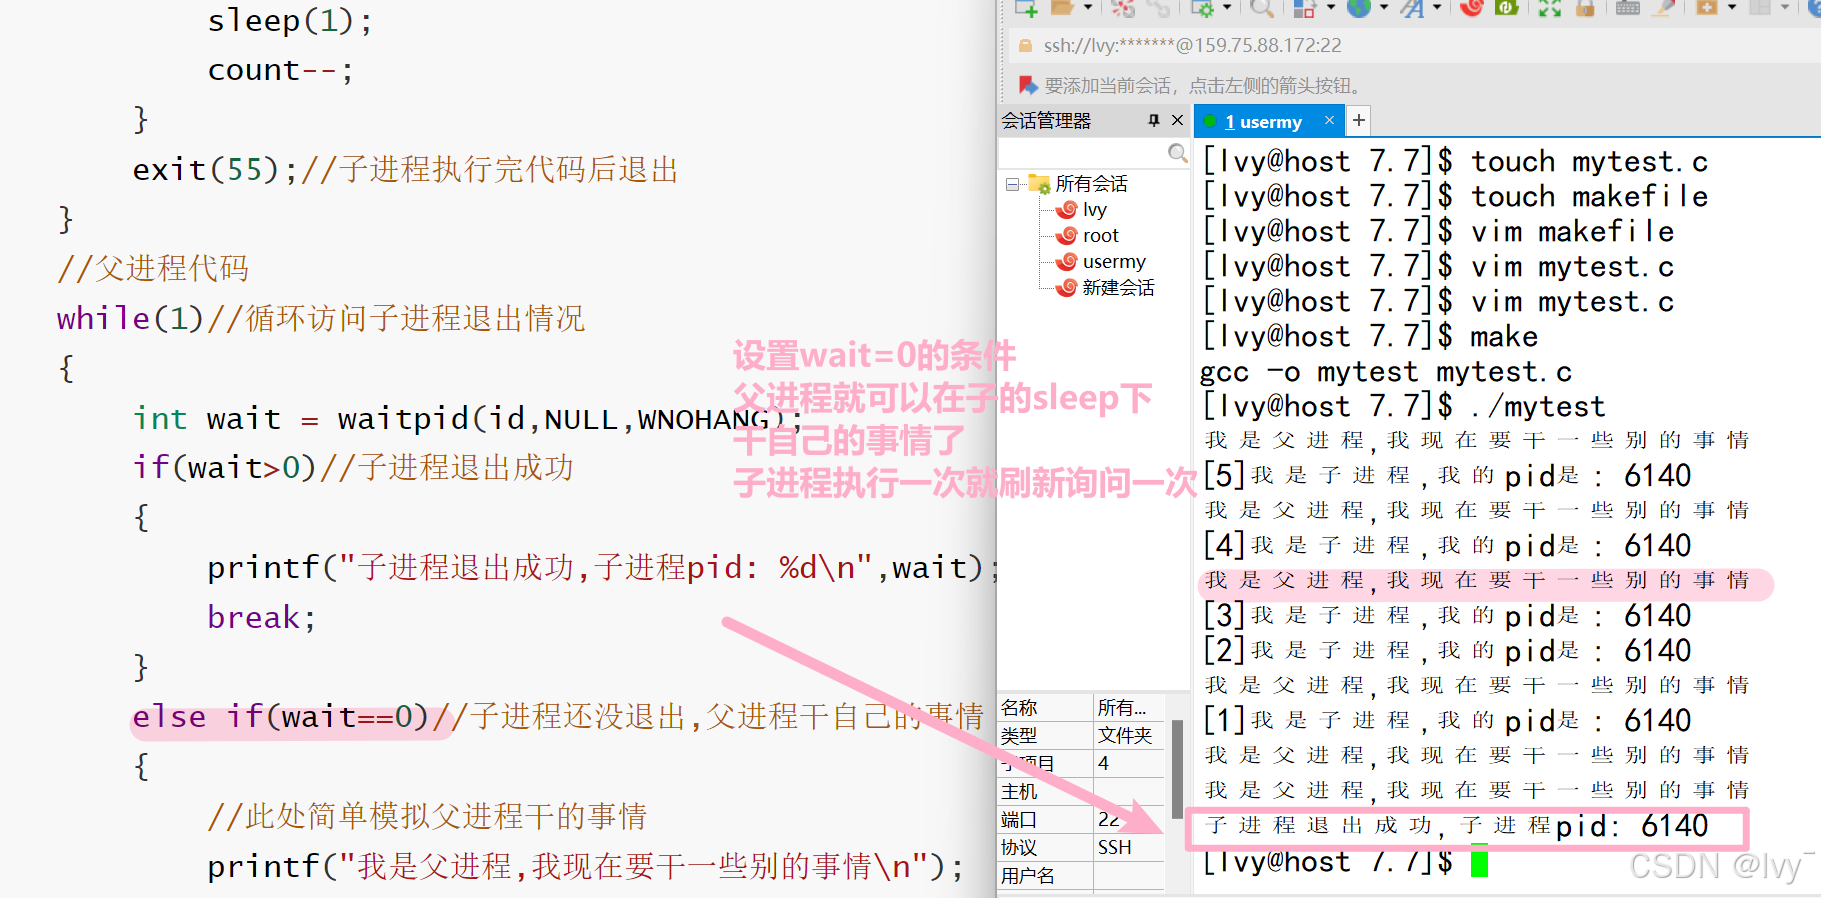Click the 'break;' code line on left

click(261, 617)
